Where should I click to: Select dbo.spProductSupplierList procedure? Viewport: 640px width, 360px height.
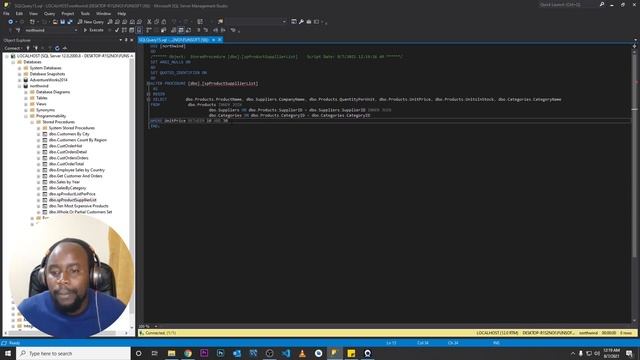(x=73, y=200)
